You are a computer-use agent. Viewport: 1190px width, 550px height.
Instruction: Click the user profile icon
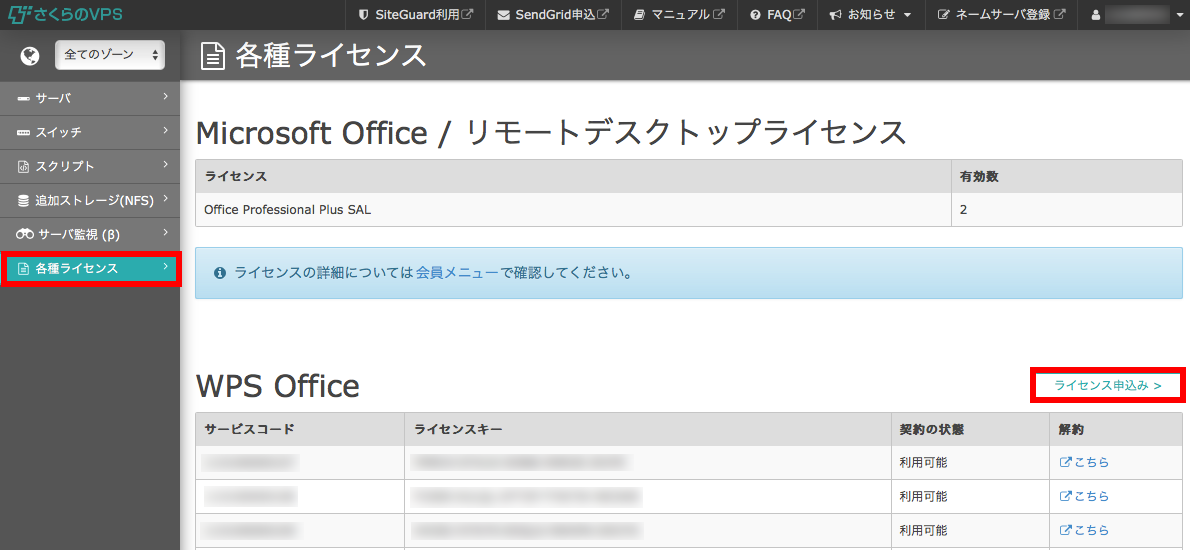[1096, 14]
